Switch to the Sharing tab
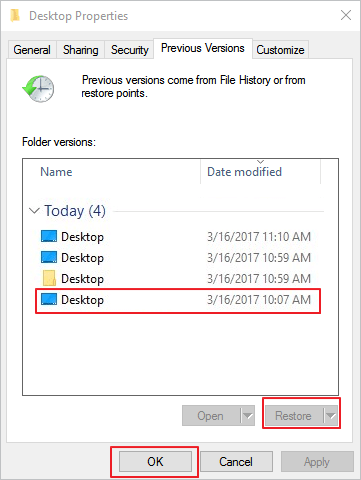Screen dimensions: 361x480 81,50
